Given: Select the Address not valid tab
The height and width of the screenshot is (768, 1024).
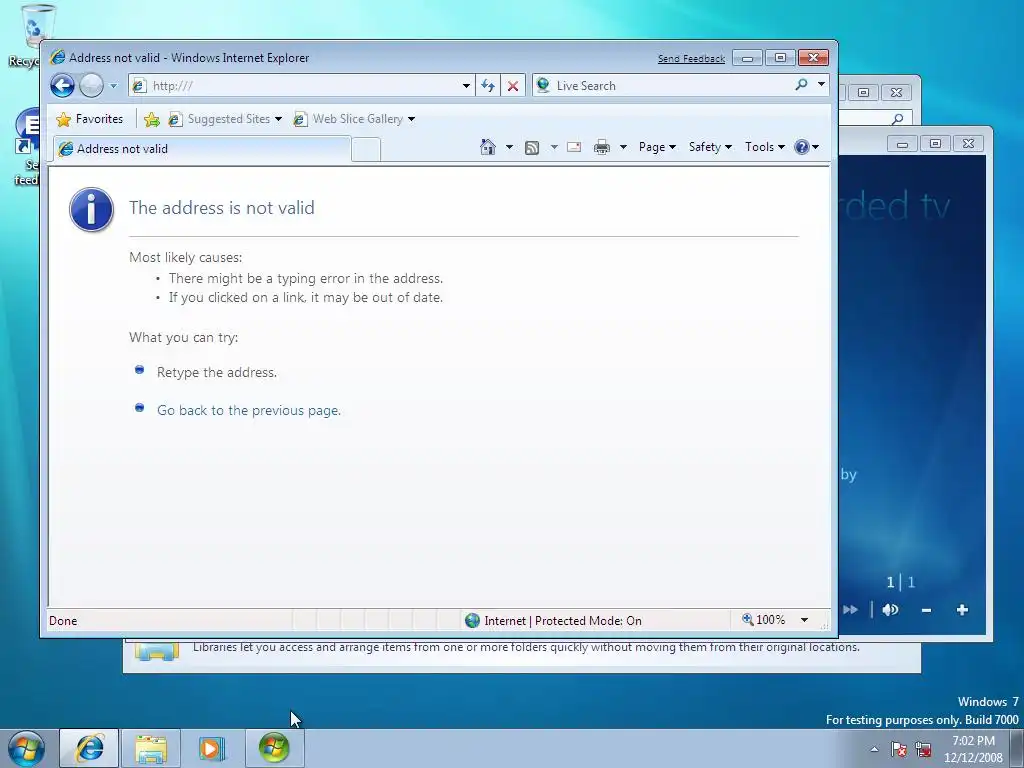Looking at the screenshot, I should tap(202, 149).
